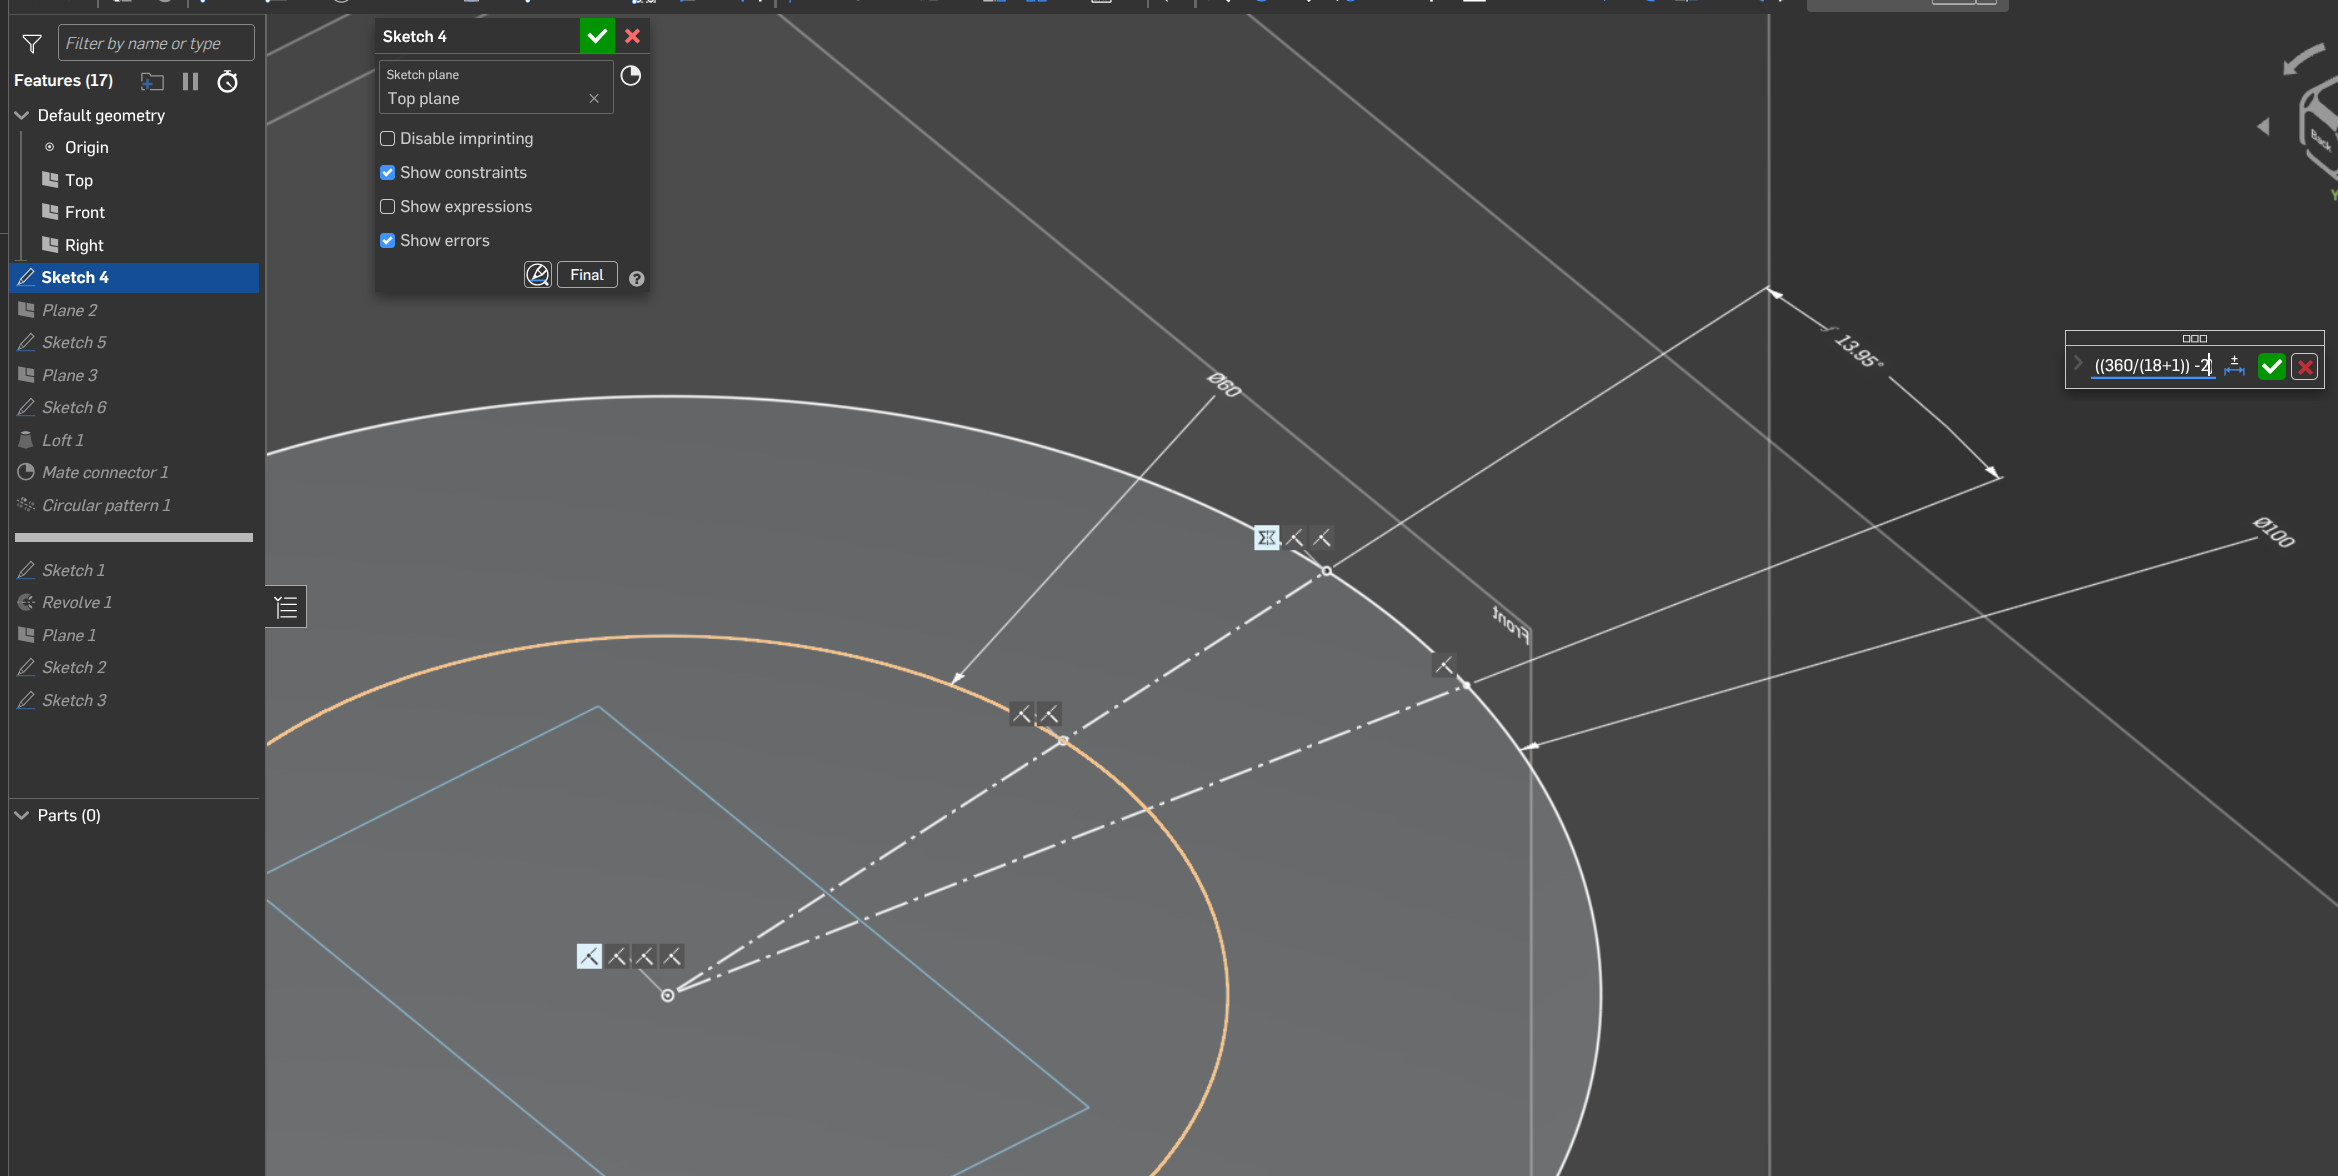Image resolution: width=2338 pixels, height=1176 pixels.
Task: Expand the dimension field chevron arrow
Action: (x=2079, y=364)
